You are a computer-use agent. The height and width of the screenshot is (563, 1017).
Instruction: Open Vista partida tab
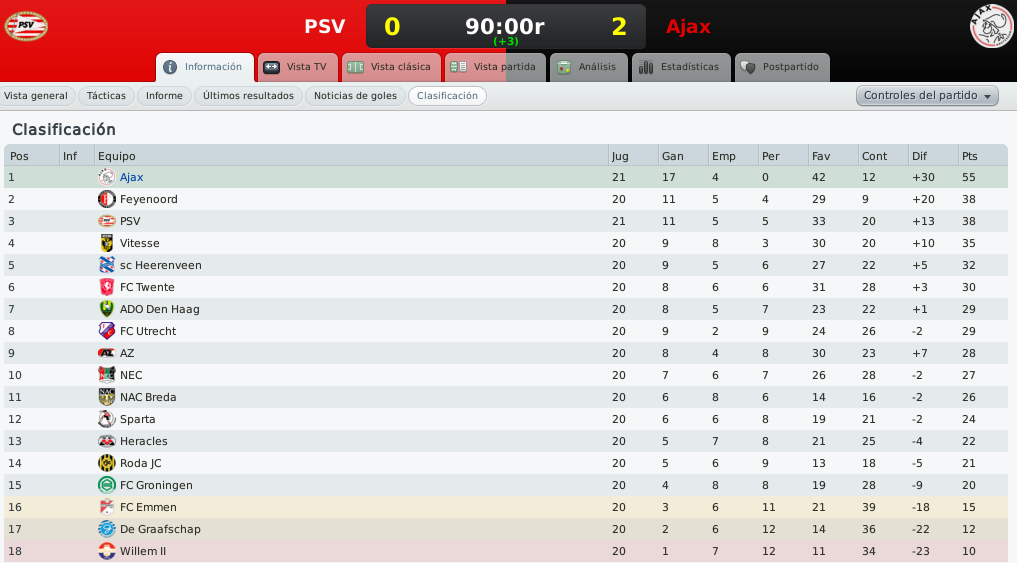click(x=495, y=67)
